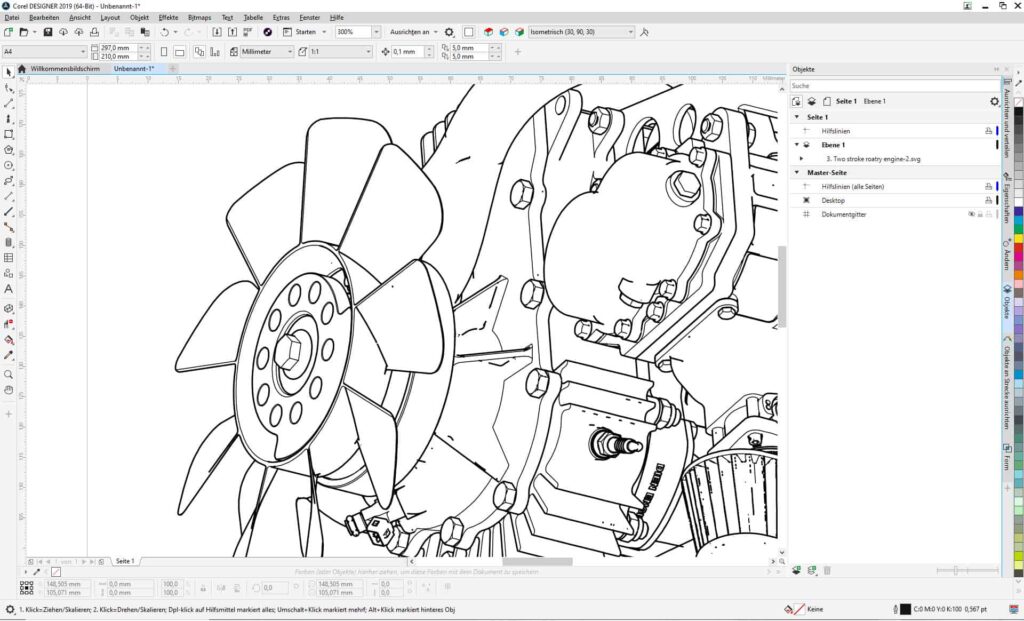
Task: Select the Zoom magnifier tool
Action: 8,374
